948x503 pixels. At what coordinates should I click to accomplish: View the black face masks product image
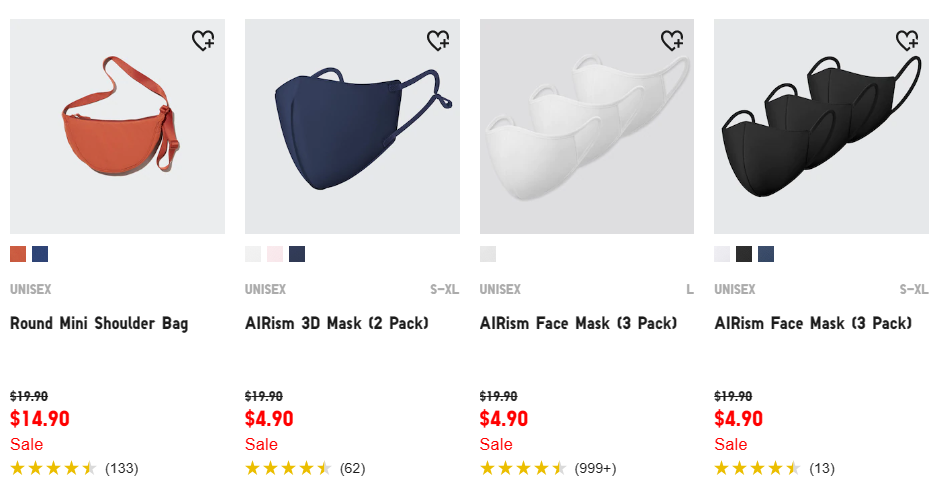(x=822, y=126)
